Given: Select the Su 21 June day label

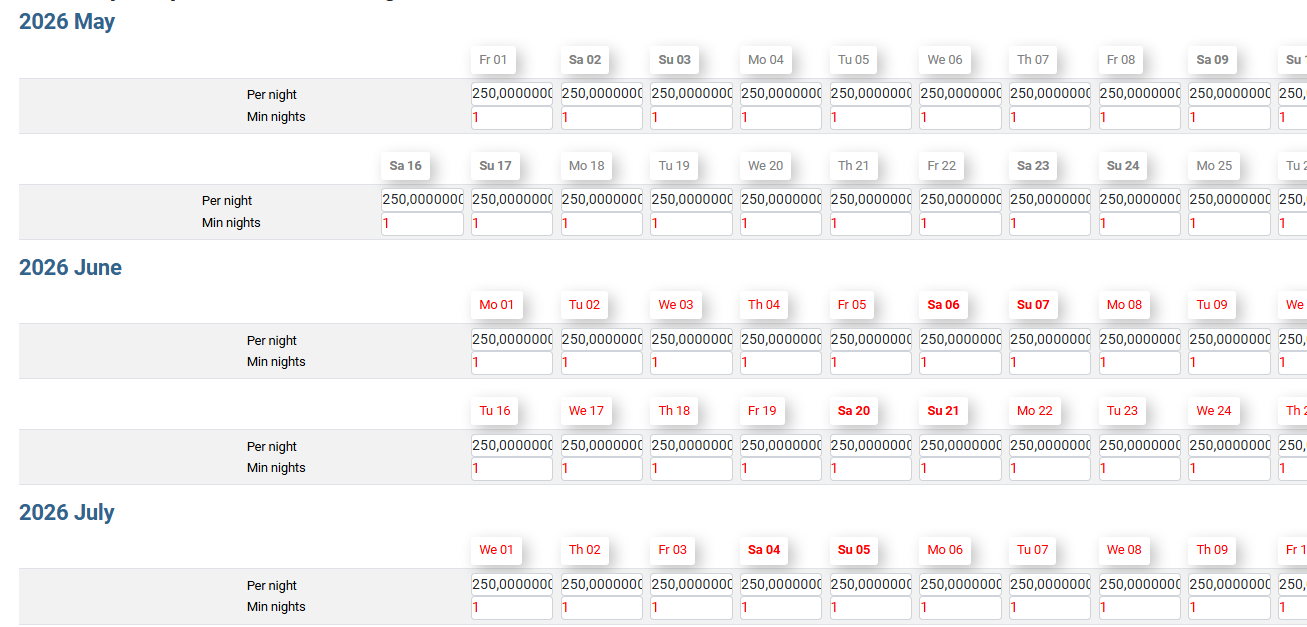Looking at the screenshot, I should (x=943, y=411).
